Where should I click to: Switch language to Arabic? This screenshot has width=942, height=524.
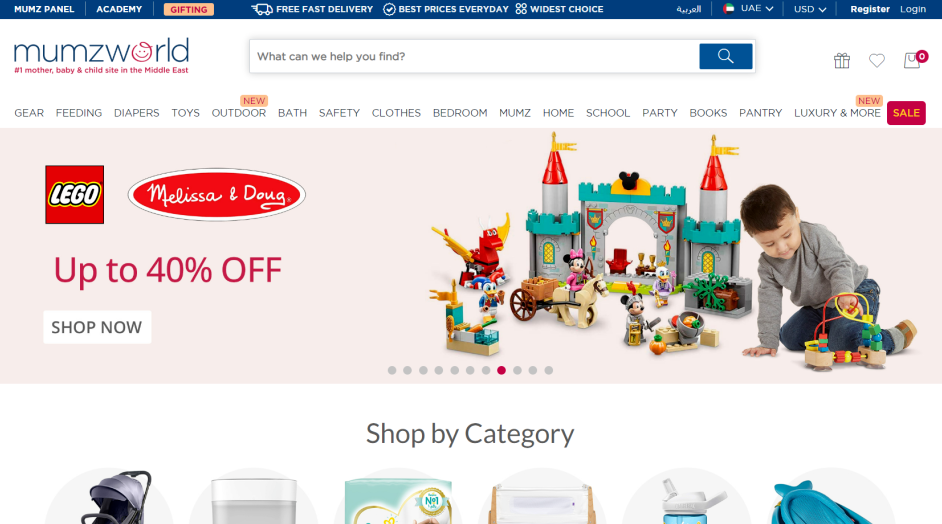coord(688,9)
